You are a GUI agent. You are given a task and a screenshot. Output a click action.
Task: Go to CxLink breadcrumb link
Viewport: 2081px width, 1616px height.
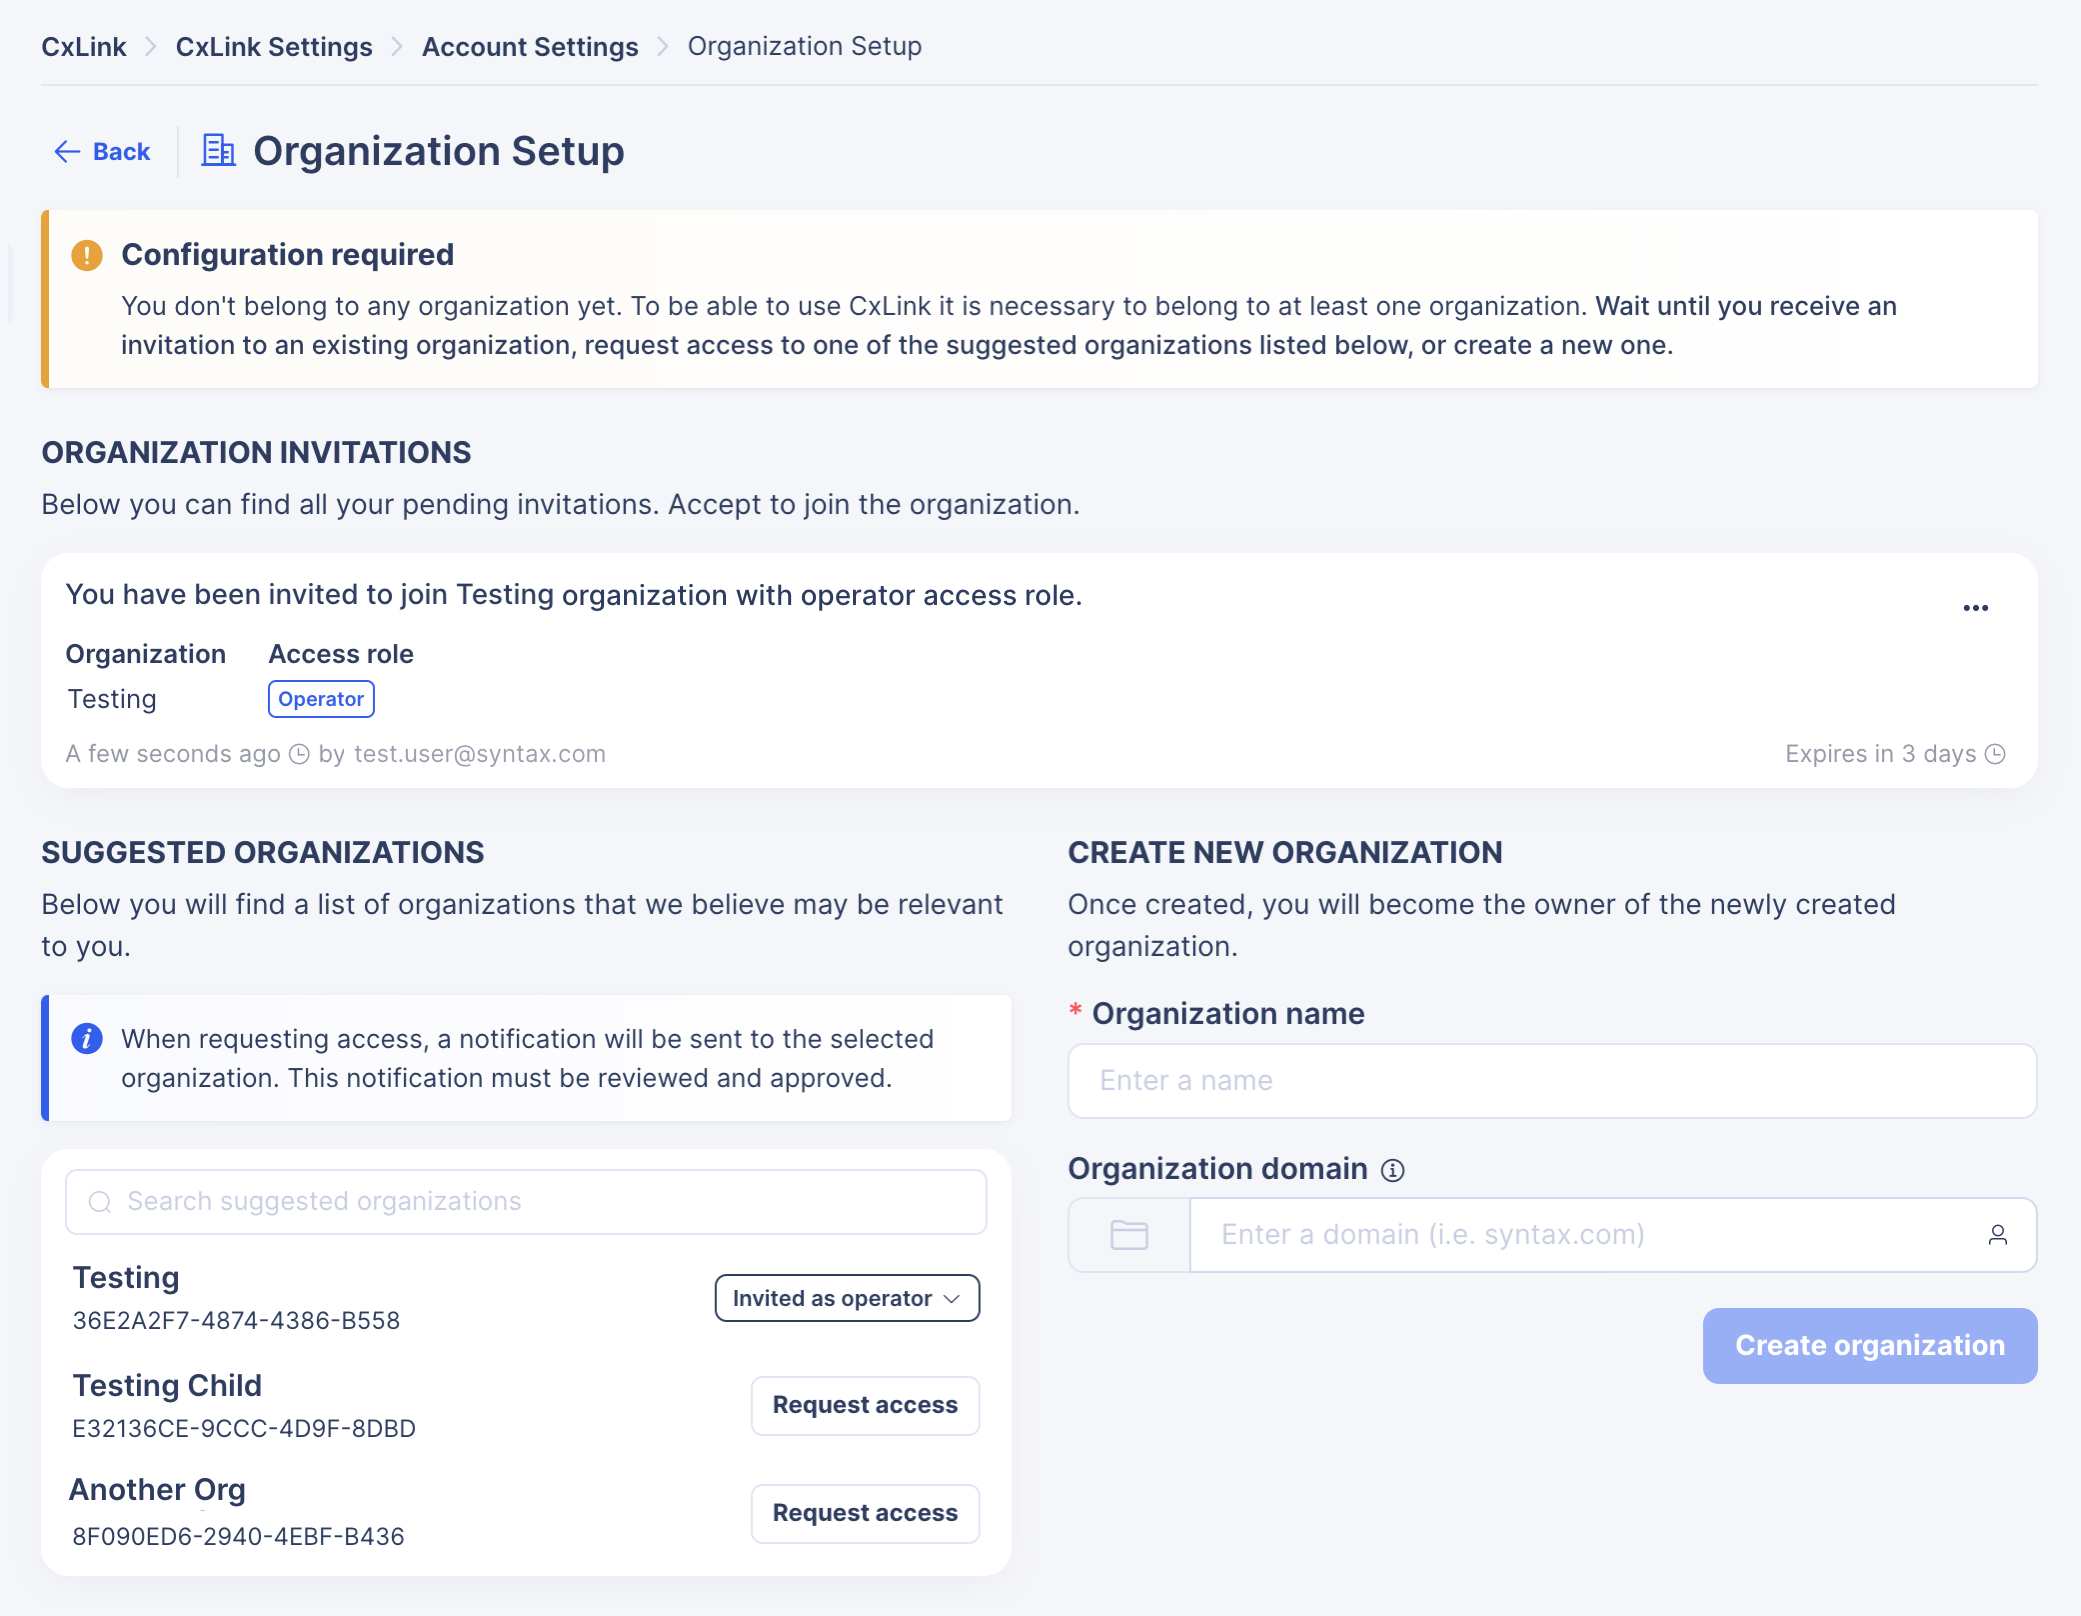click(x=84, y=47)
